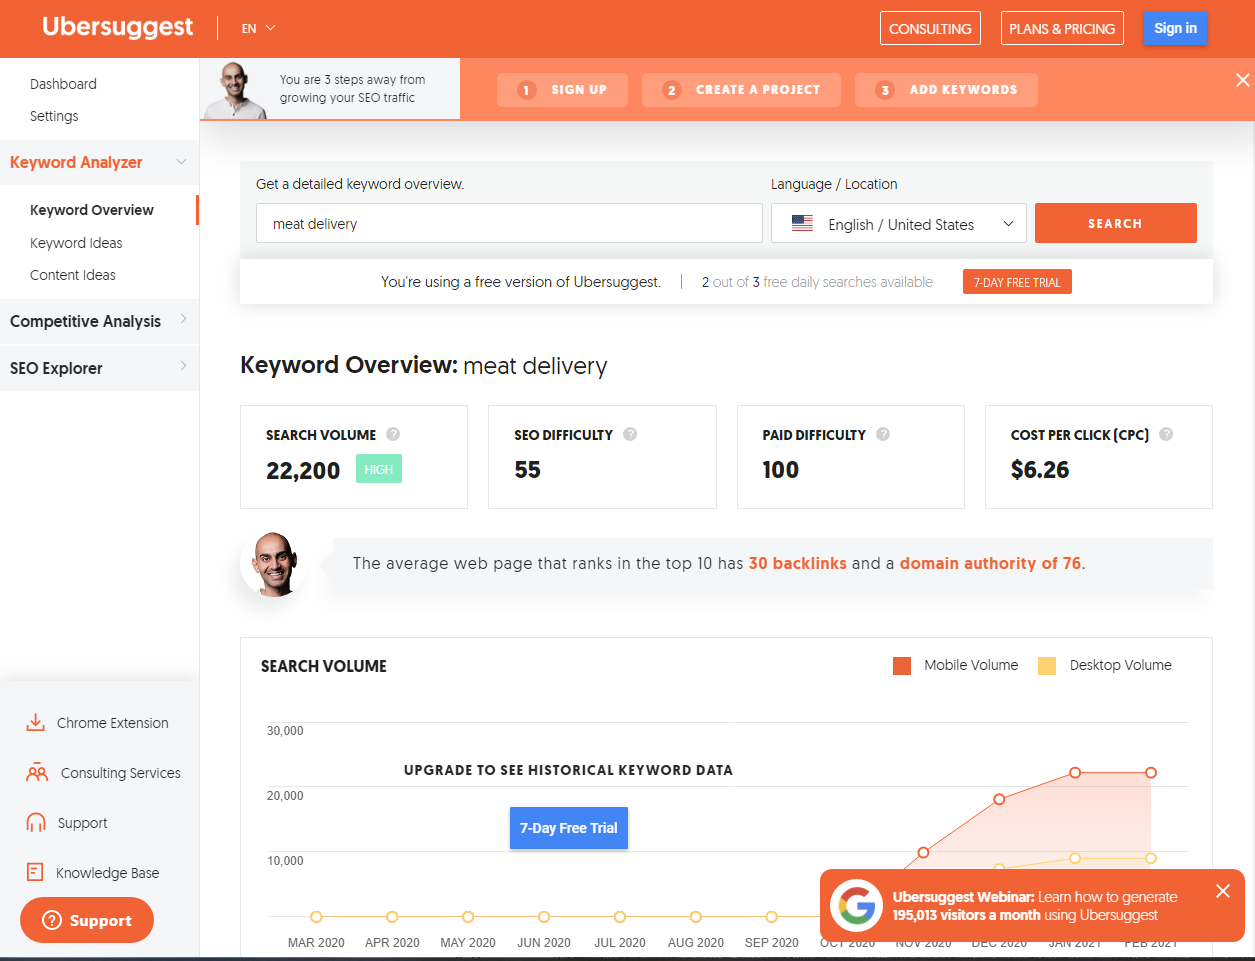Click the orange Support help button
The image size is (1255, 961).
point(87,920)
